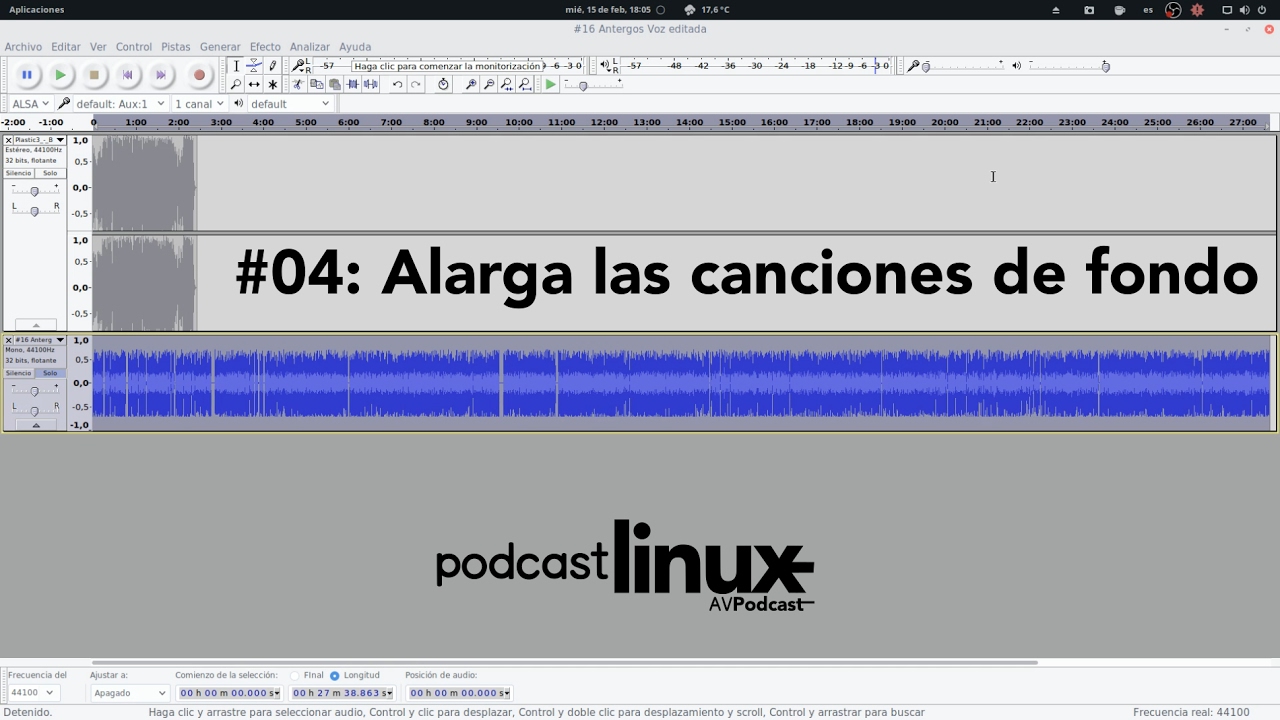Skip to end of the project
1280x720 pixels.
coord(160,75)
